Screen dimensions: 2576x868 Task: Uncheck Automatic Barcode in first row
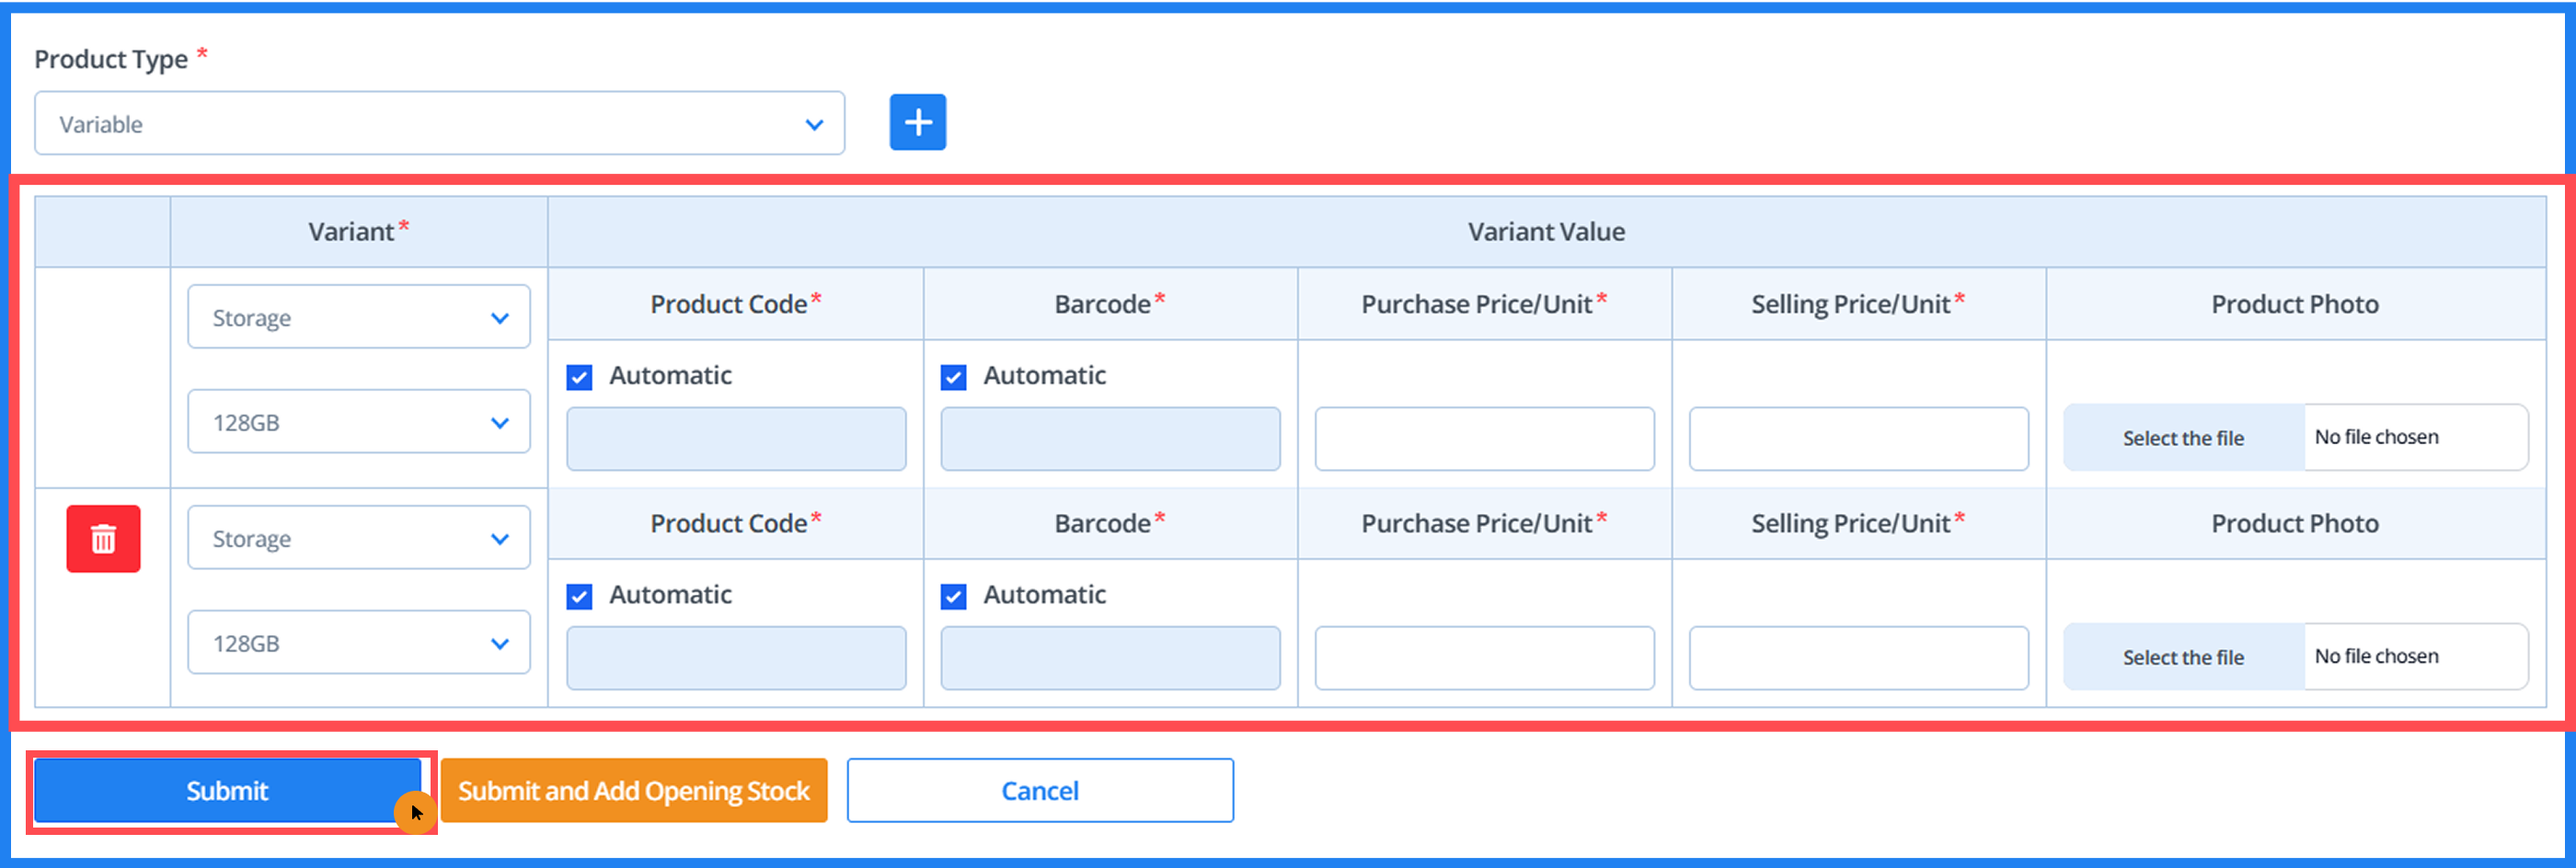coord(954,377)
